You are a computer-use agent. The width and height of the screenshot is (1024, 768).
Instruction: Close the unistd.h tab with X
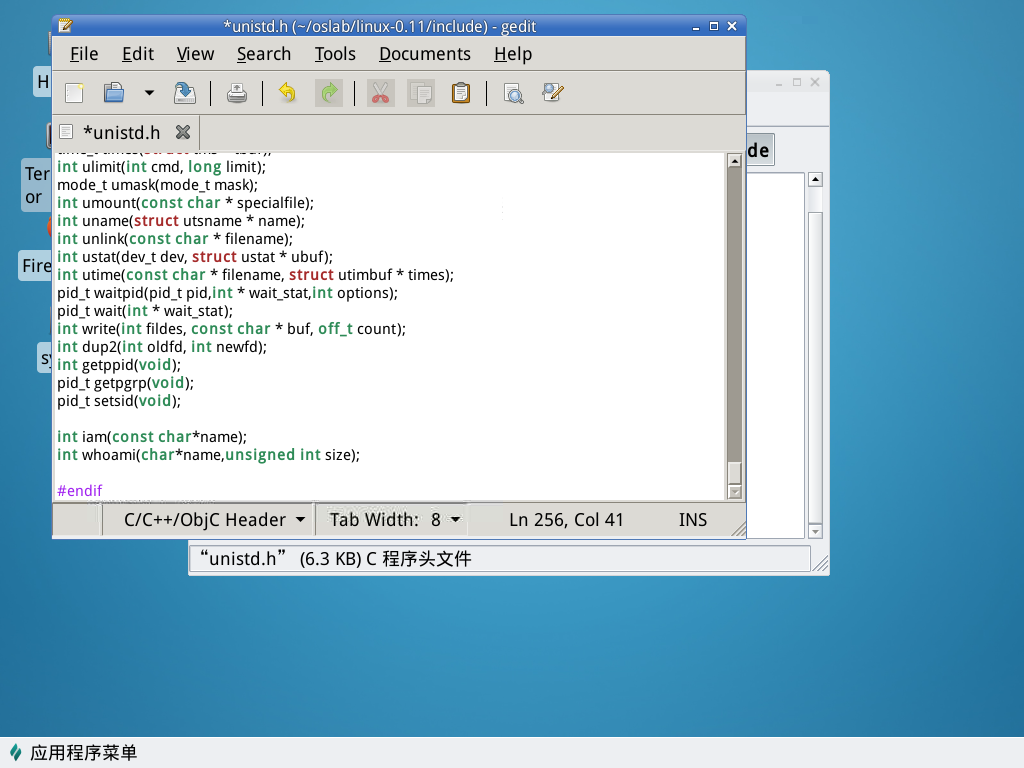[182, 132]
